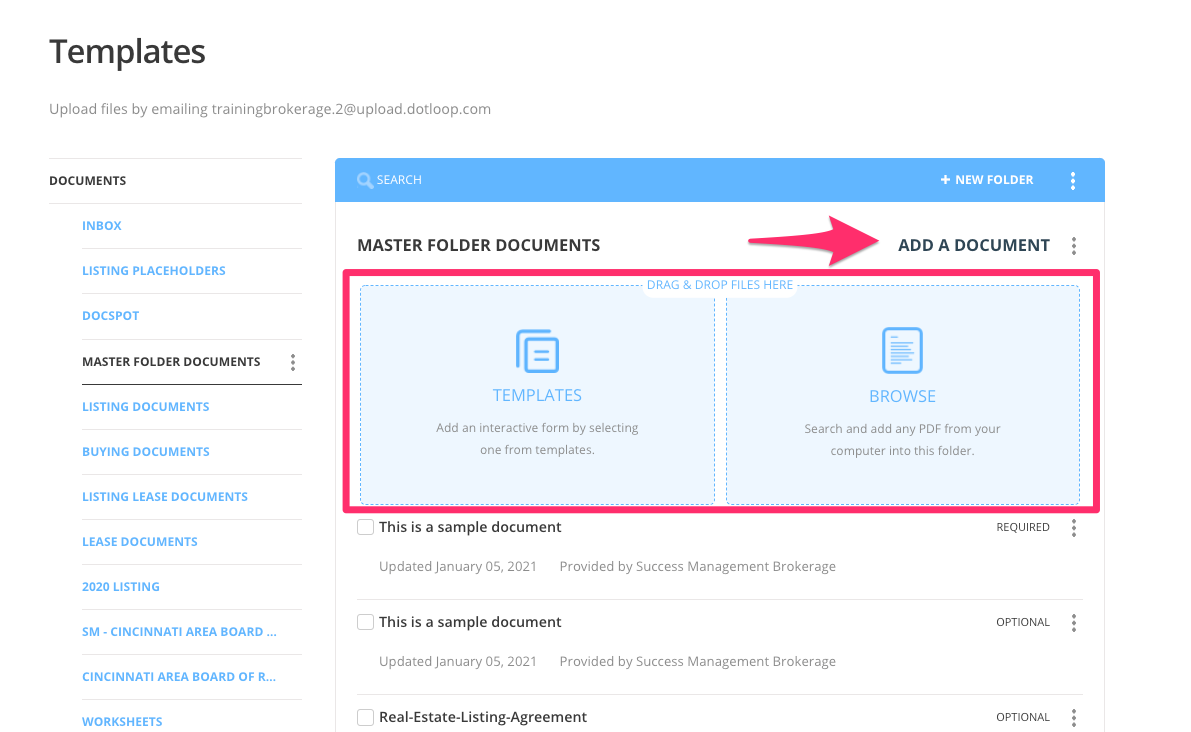Image resolution: width=1191 pixels, height=732 pixels.
Task: Check the first sample document checkbox
Action: tap(365, 526)
